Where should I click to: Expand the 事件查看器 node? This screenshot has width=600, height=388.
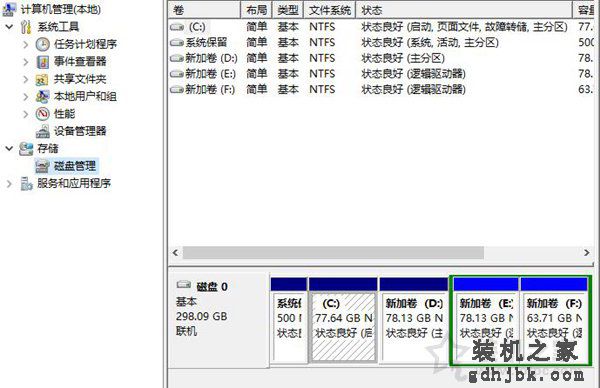(x=26, y=62)
